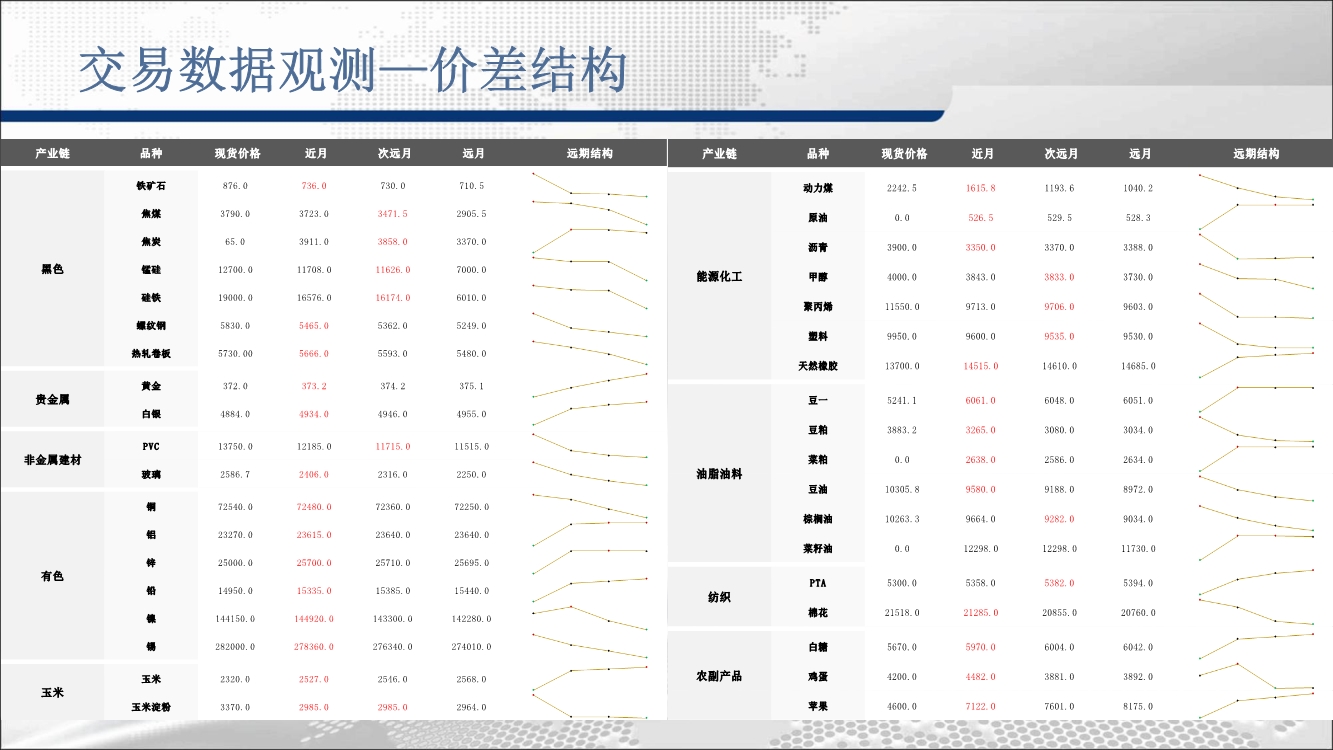
Task: Click 铜 near-month value 72480.0
Action: point(314,507)
